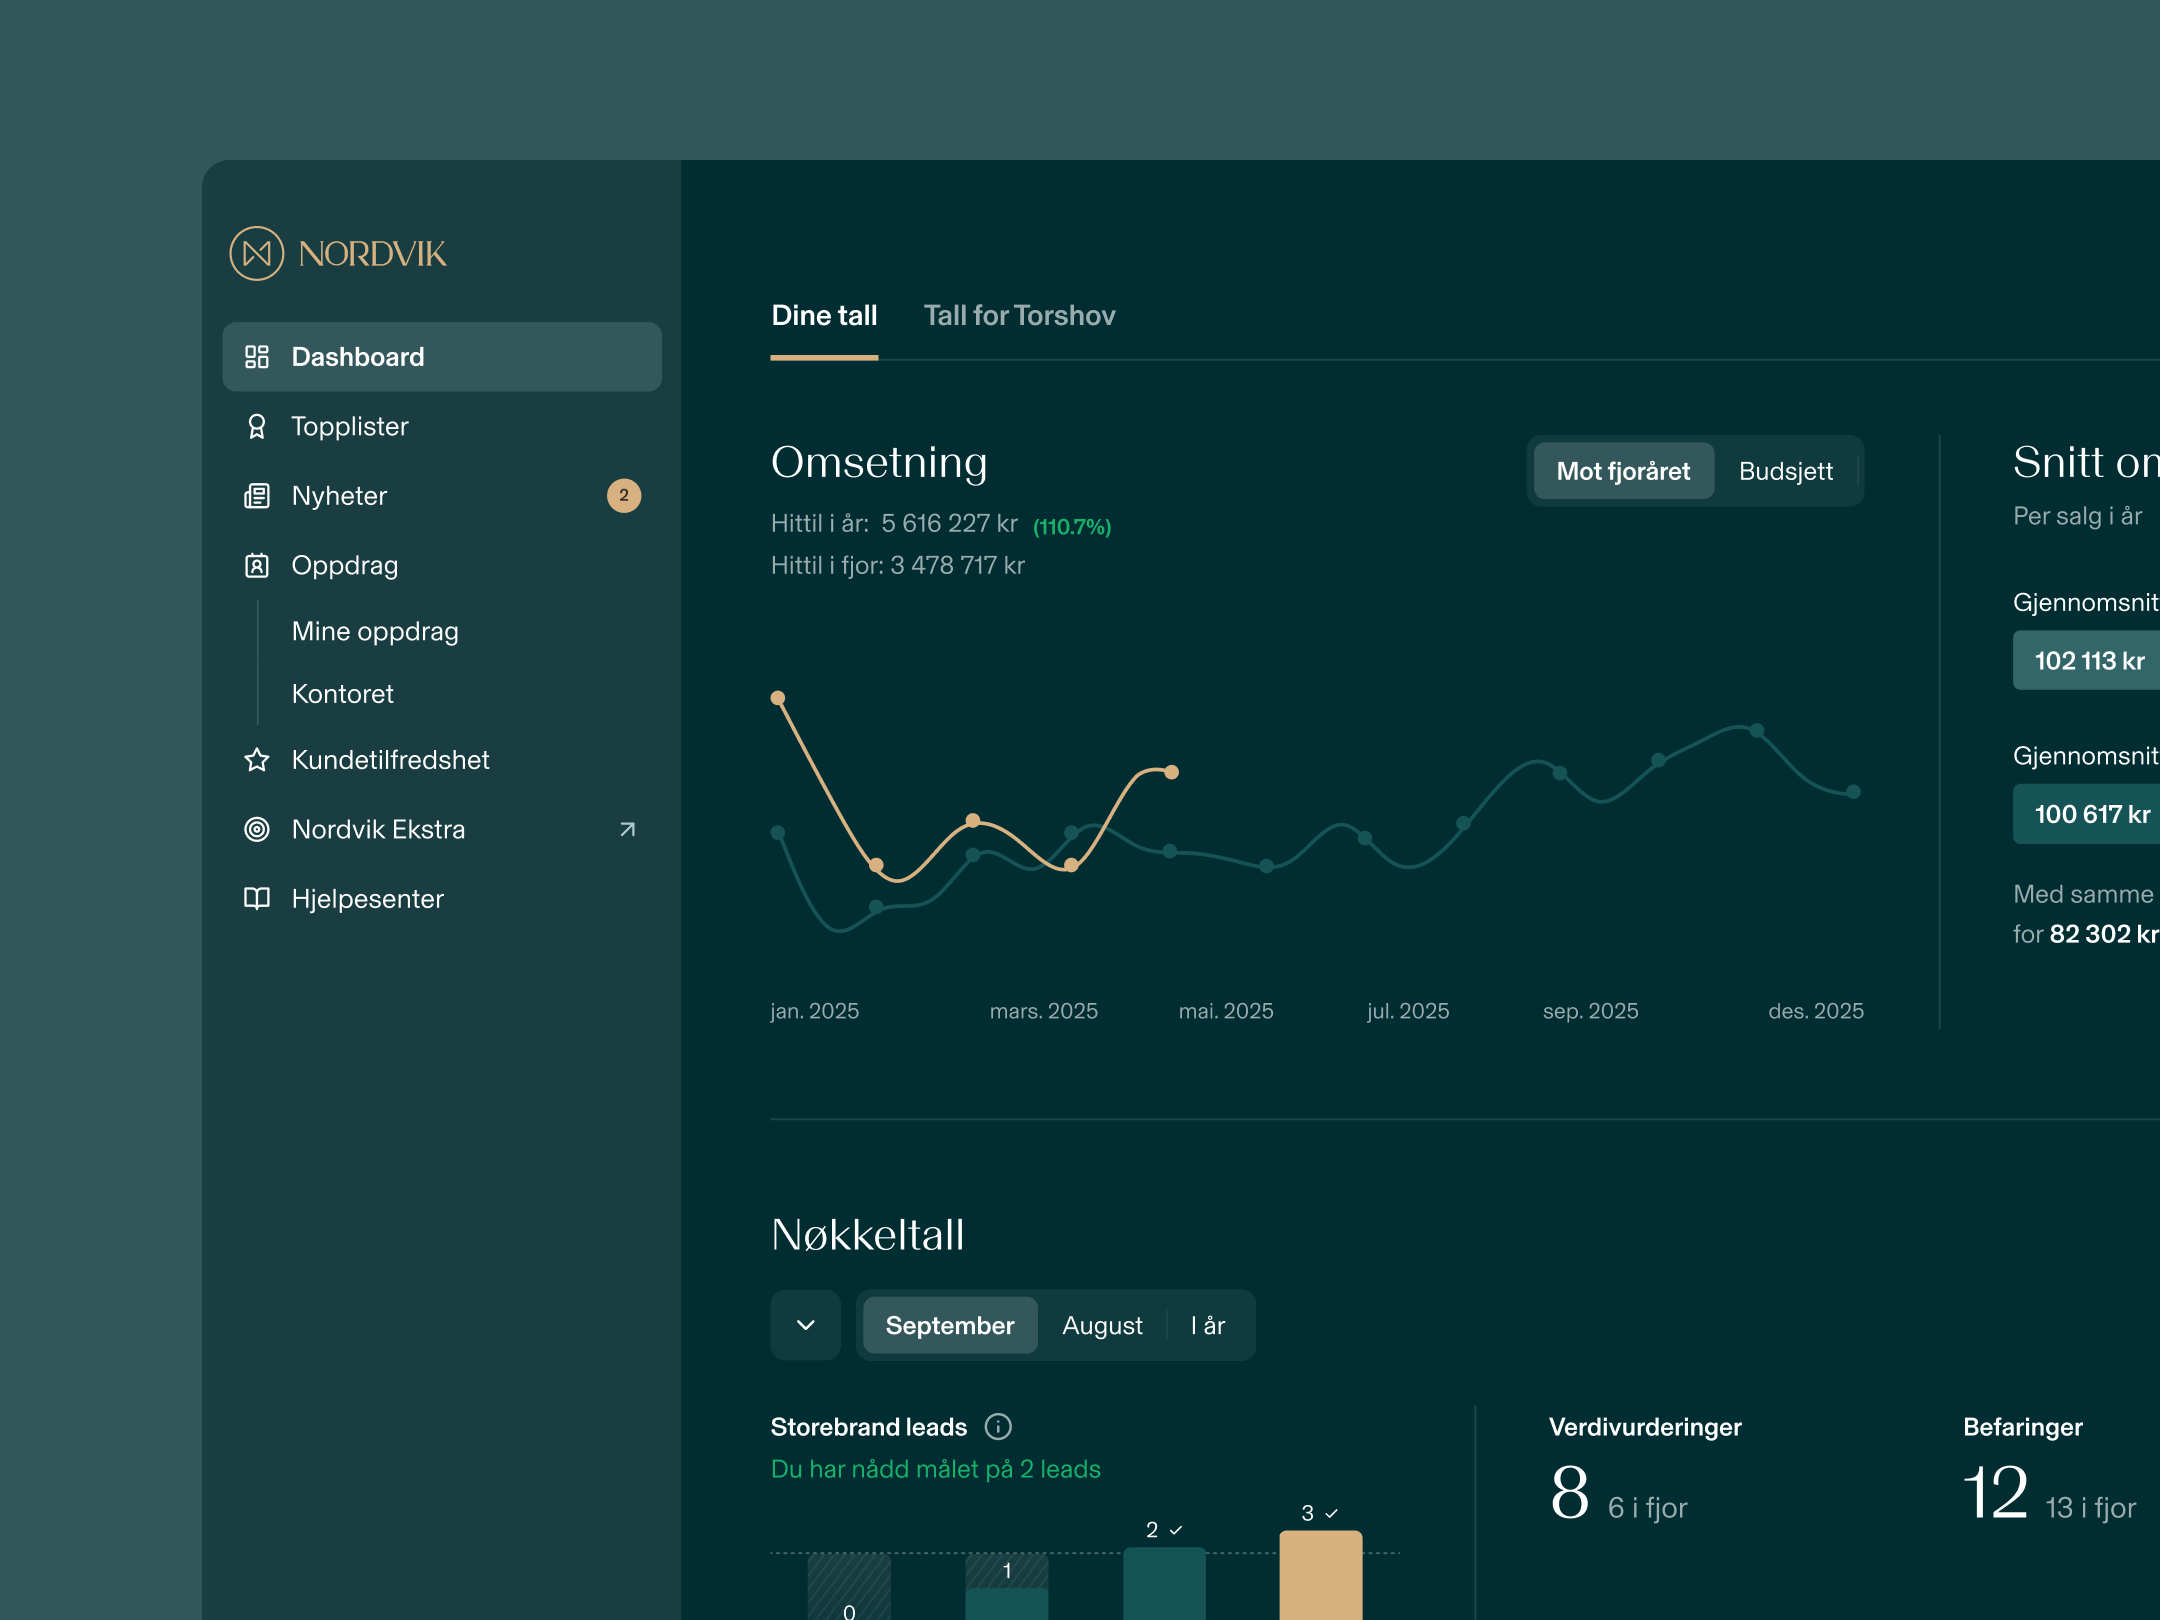
Task: Open the Oppdrag section
Action: pyautogui.click(x=442, y=566)
